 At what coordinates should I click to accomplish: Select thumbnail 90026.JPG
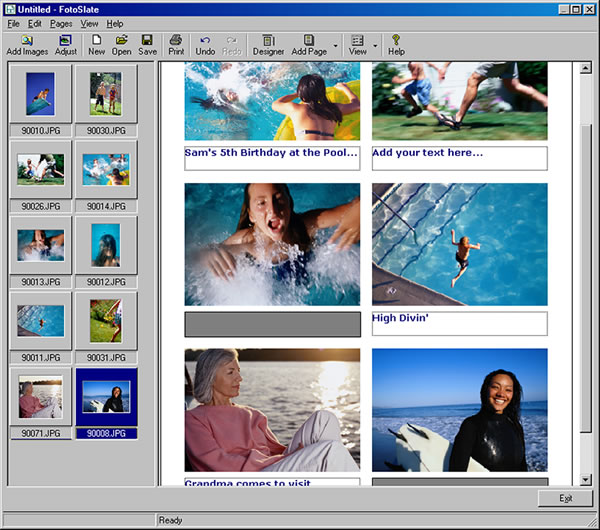pos(40,169)
